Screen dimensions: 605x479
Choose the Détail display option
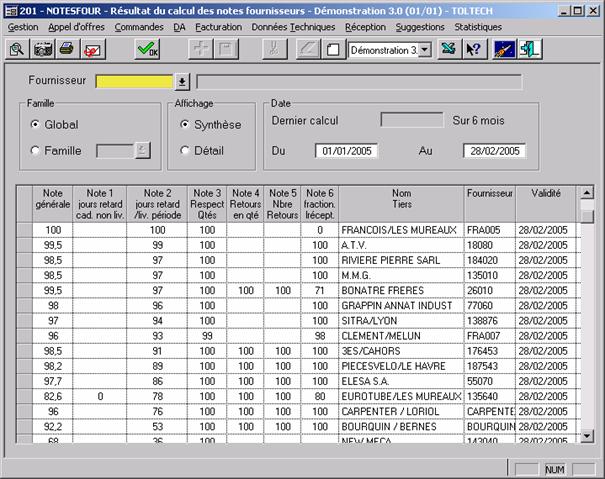point(185,151)
